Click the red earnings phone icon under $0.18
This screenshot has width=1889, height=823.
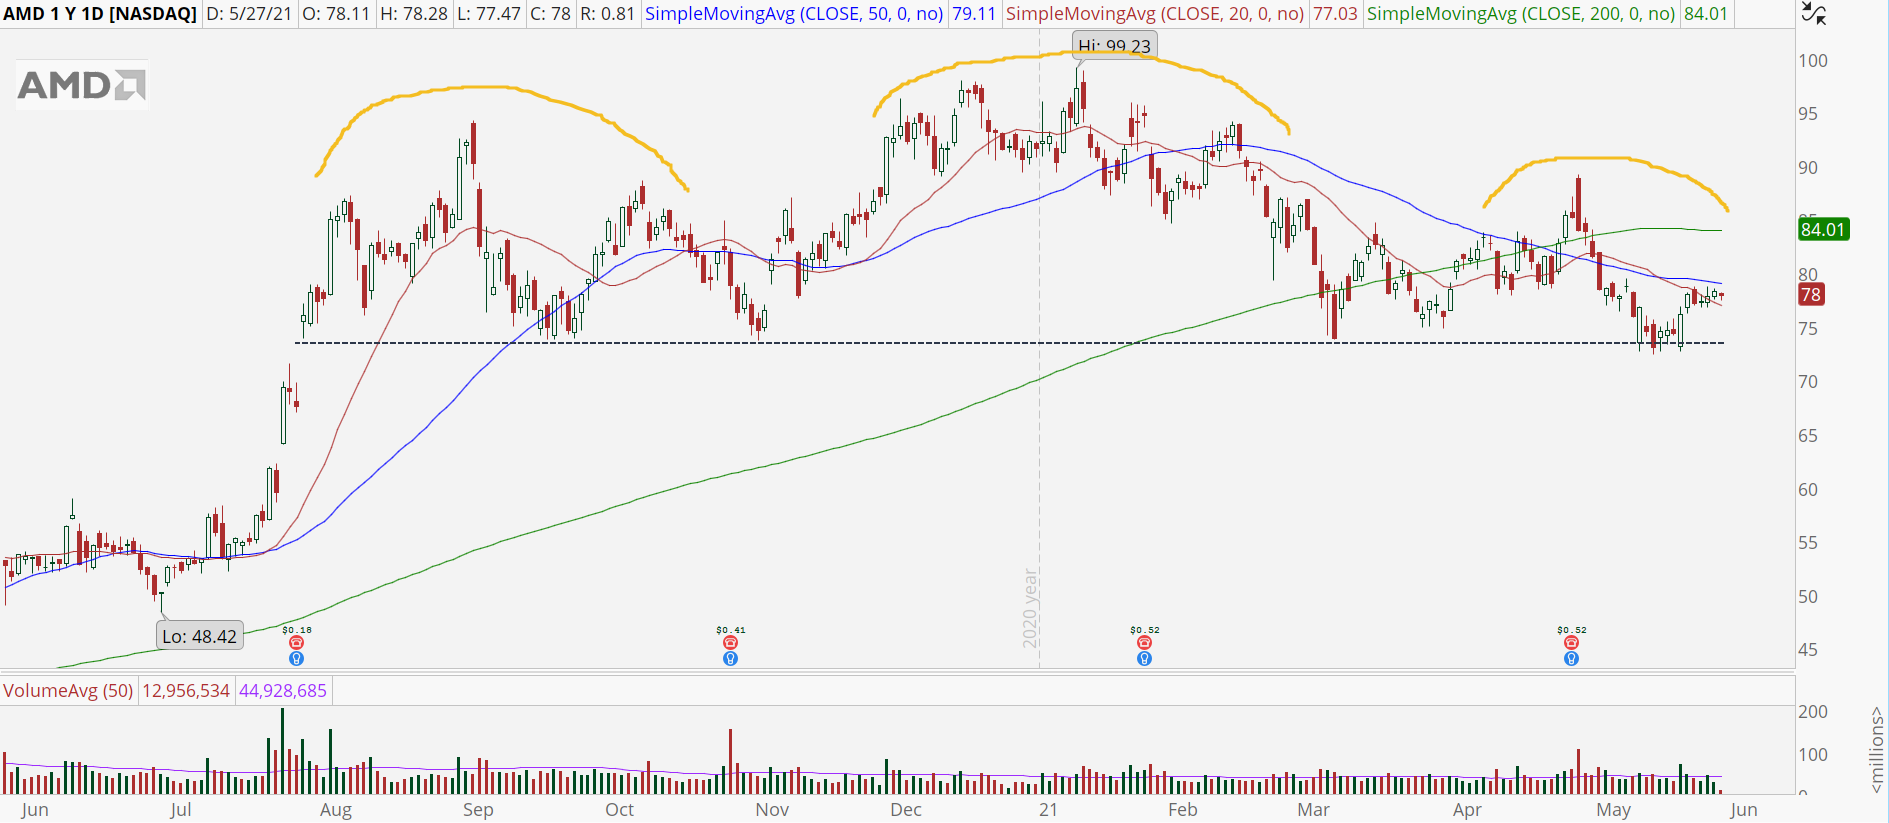coord(296,643)
